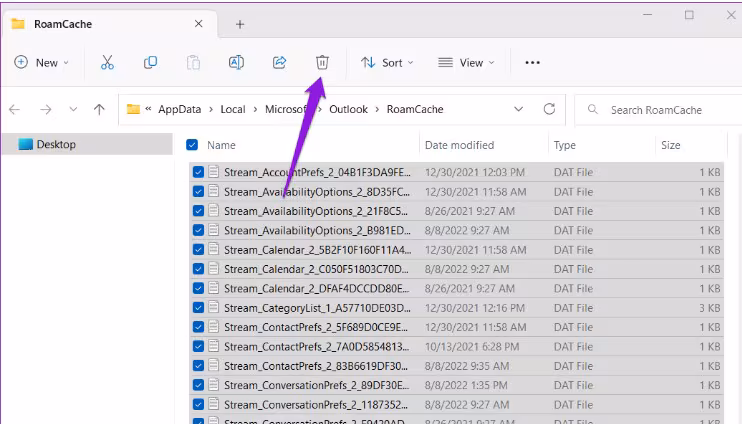Uncheck Stream_AvailabilityOptions_2_21F8C5 checkbox
The width and height of the screenshot is (742, 424).
pos(198,211)
